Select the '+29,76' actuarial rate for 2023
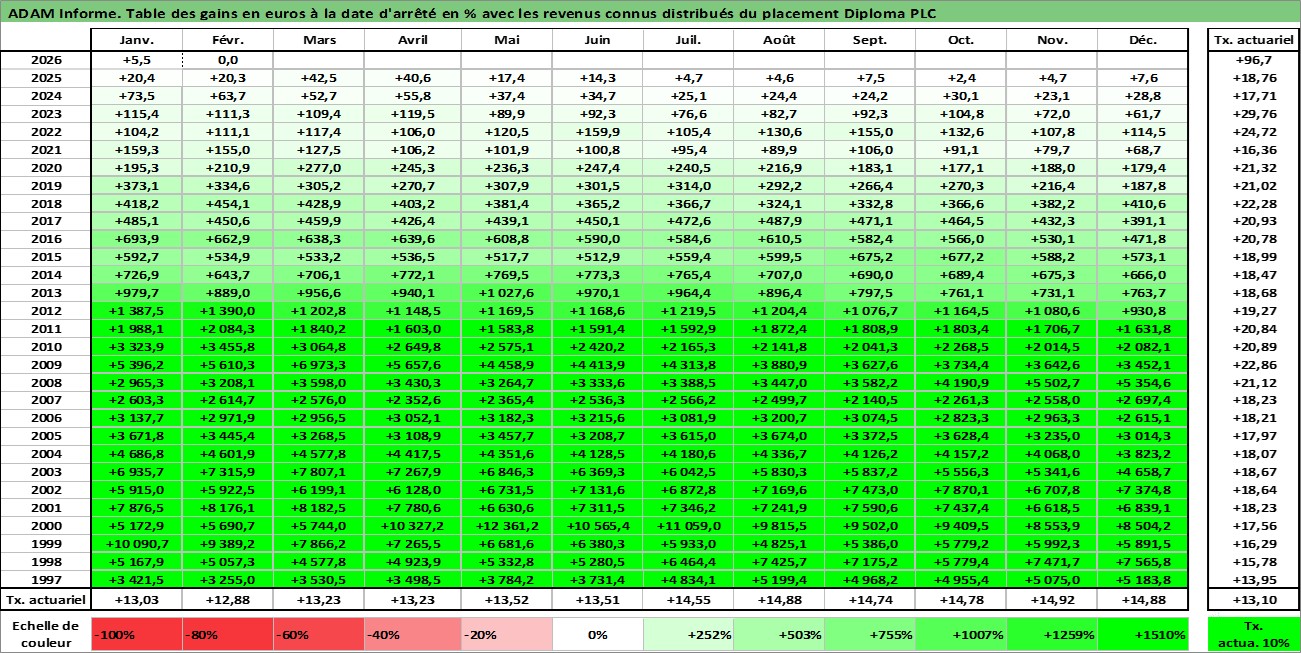The image size is (1301, 653). [1254, 113]
